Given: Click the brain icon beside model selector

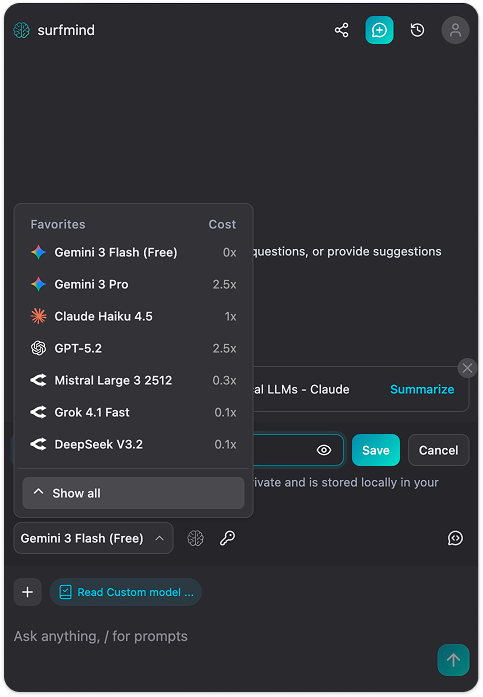Looking at the screenshot, I should [x=196, y=538].
